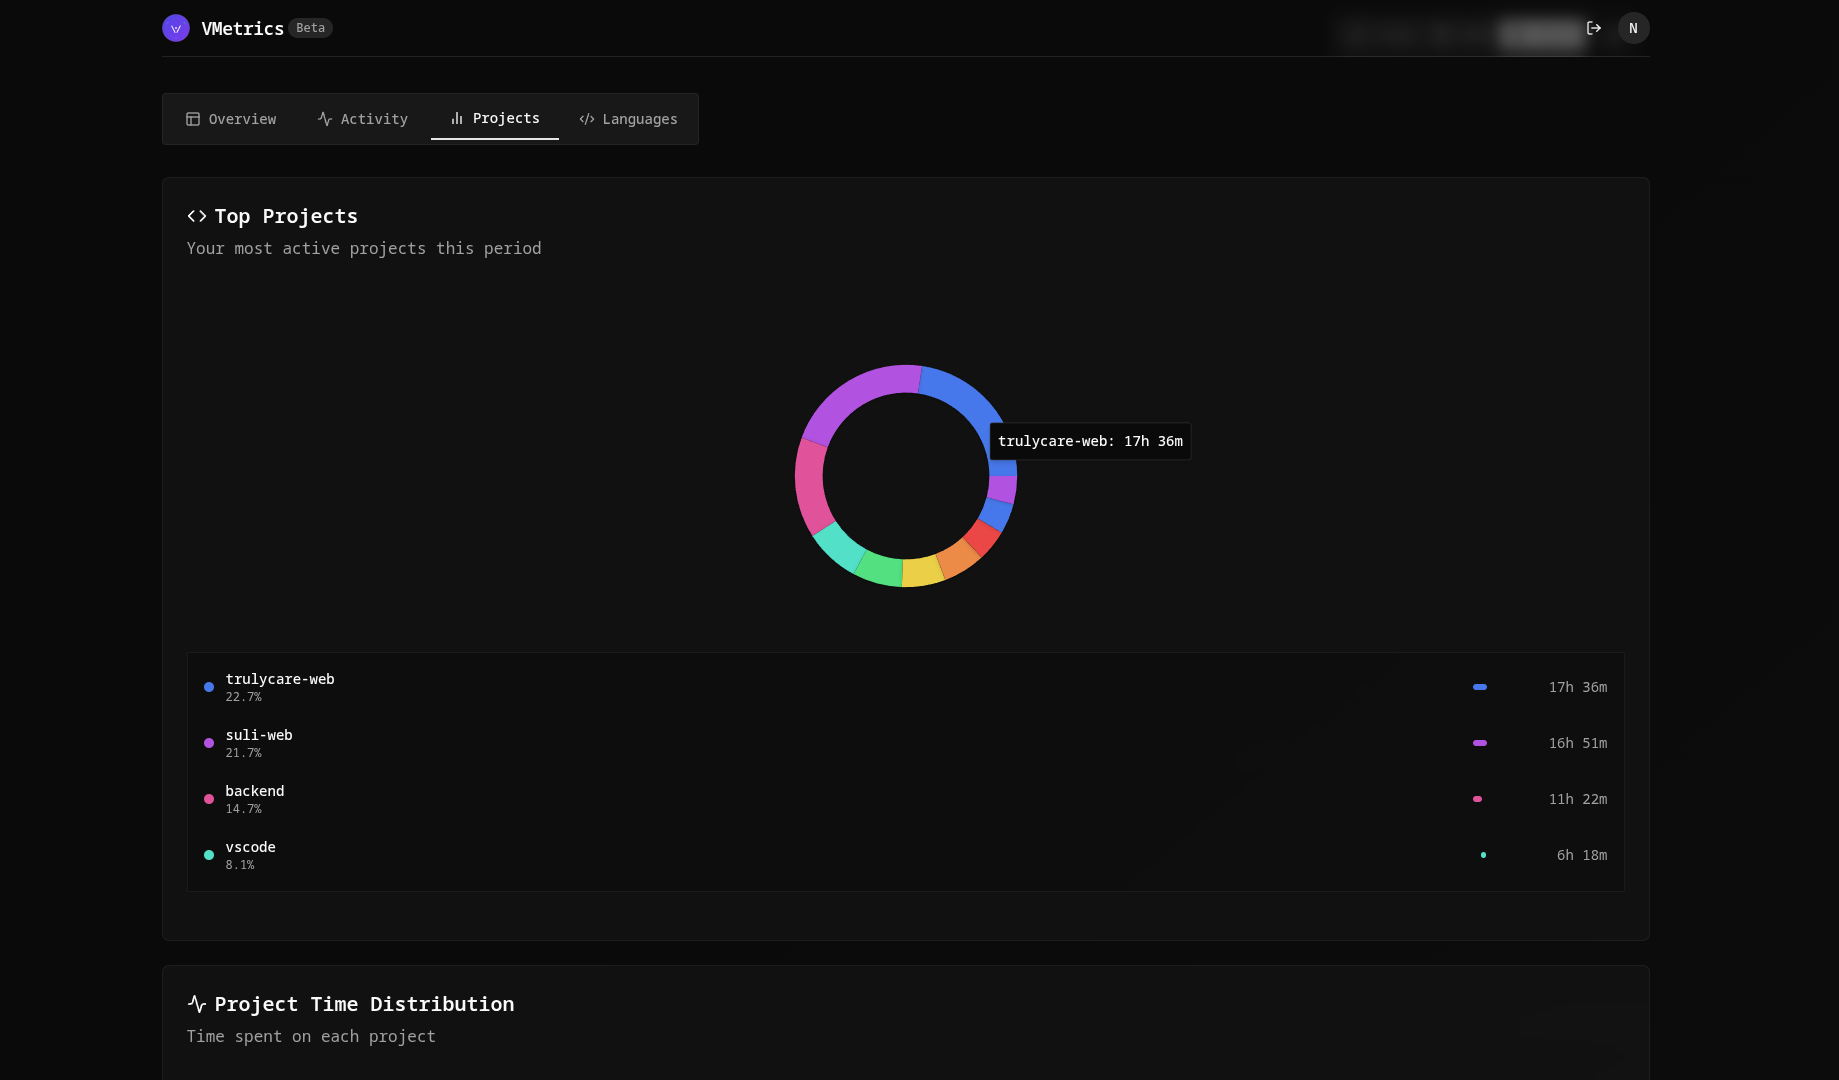This screenshot has width=1839, height=1080.
Task: Click the orange donut segment
Action: (958, 558)
